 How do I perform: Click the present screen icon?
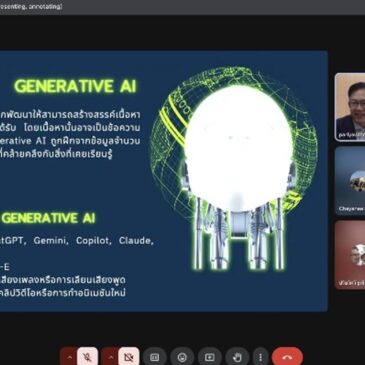[209, 357]
